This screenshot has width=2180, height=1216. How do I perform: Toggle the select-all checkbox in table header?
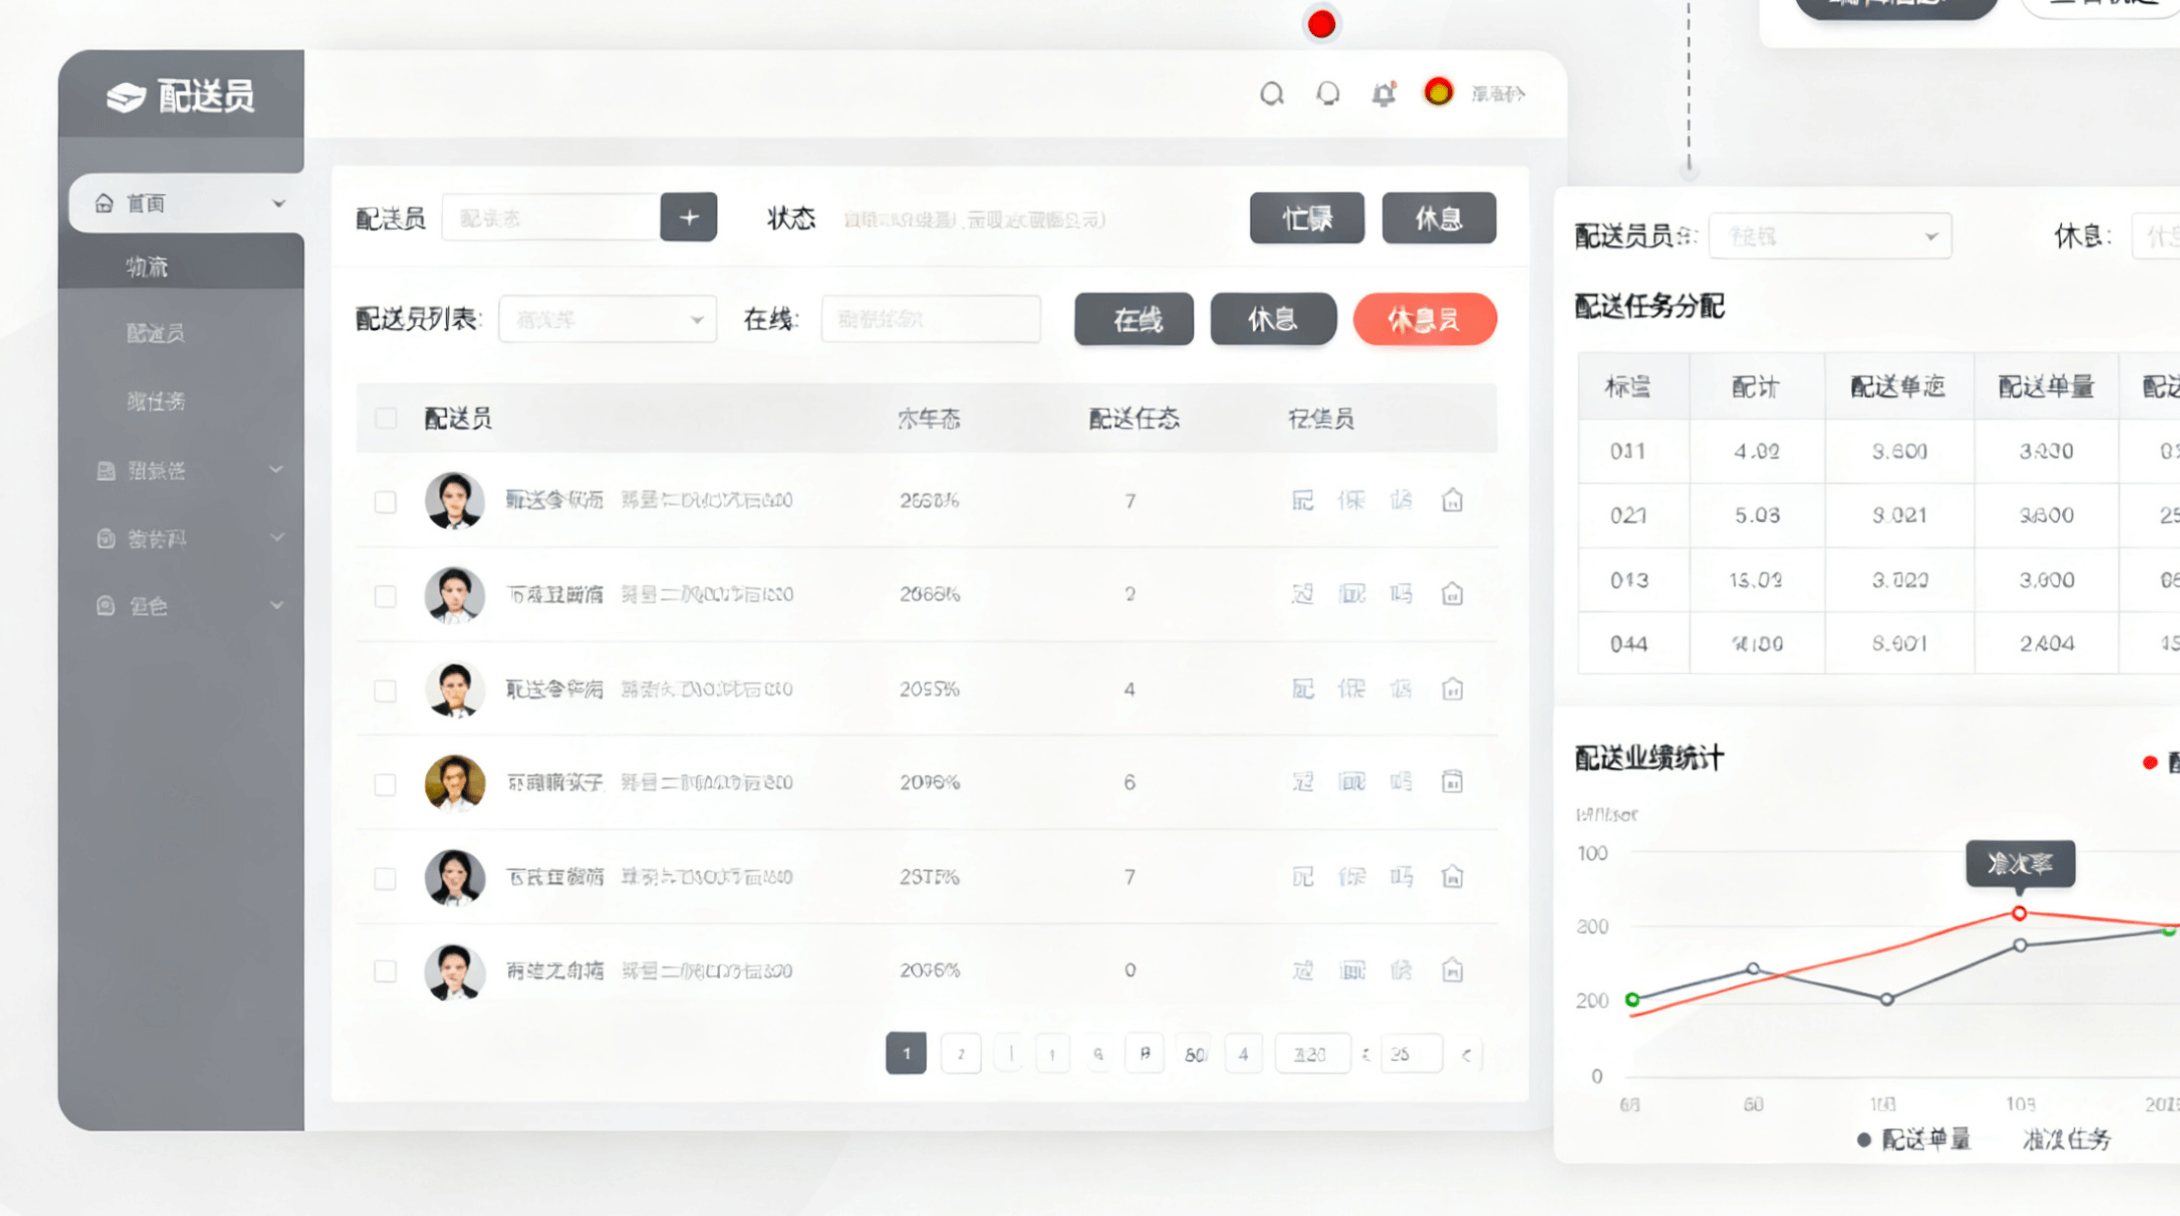coord(386,418)
